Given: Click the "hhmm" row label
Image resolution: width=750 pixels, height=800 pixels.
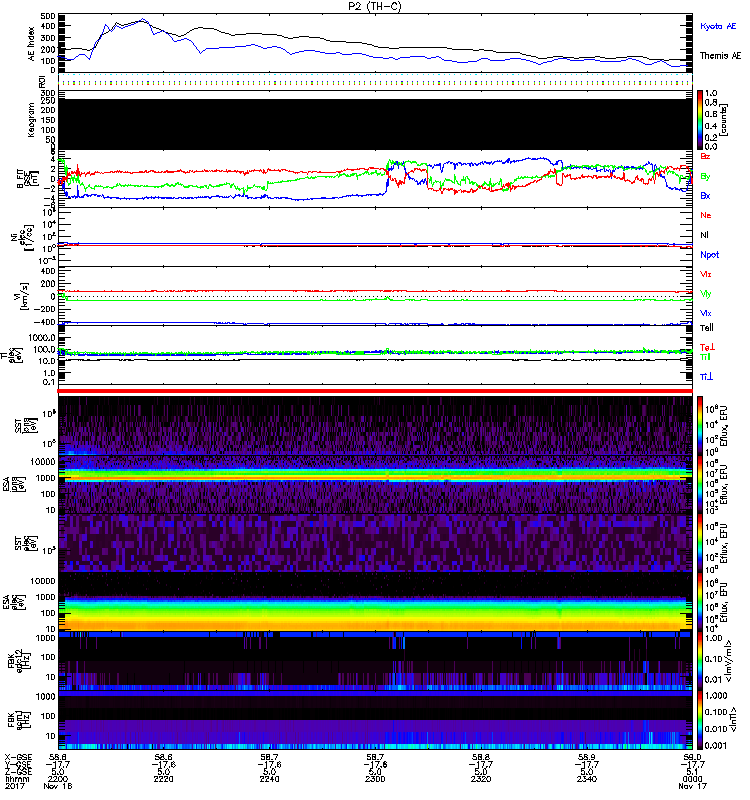Looking at the screenshot, I should (x=16, y=779).
